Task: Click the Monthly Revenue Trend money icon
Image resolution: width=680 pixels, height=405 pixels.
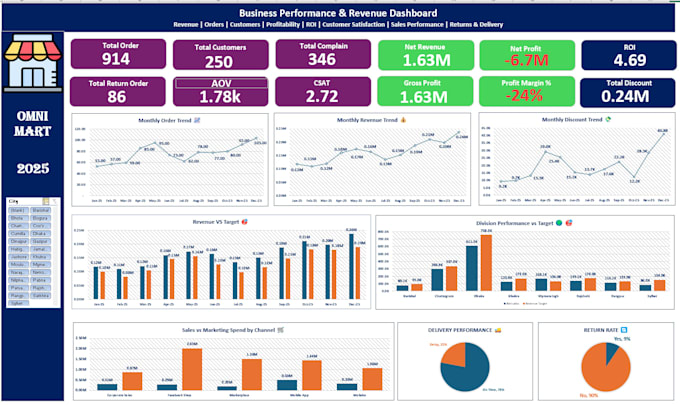Action: pyautogui.click(x=403, y=120)
